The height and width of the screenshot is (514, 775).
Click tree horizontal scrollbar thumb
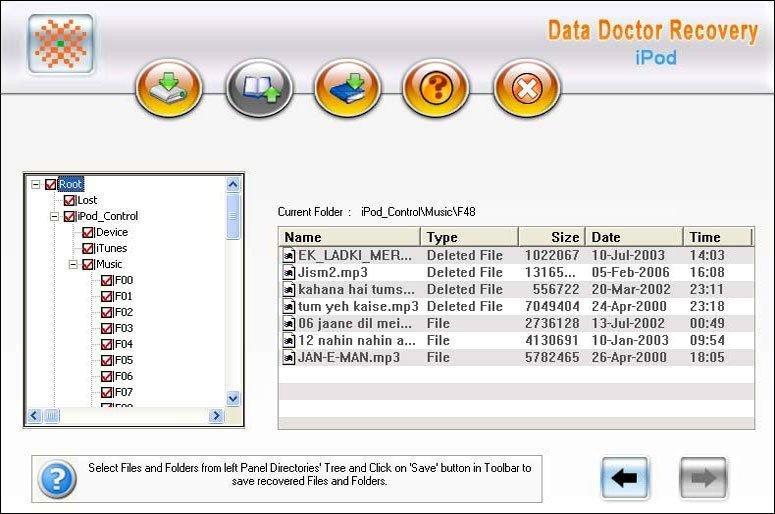click(52, 416)
